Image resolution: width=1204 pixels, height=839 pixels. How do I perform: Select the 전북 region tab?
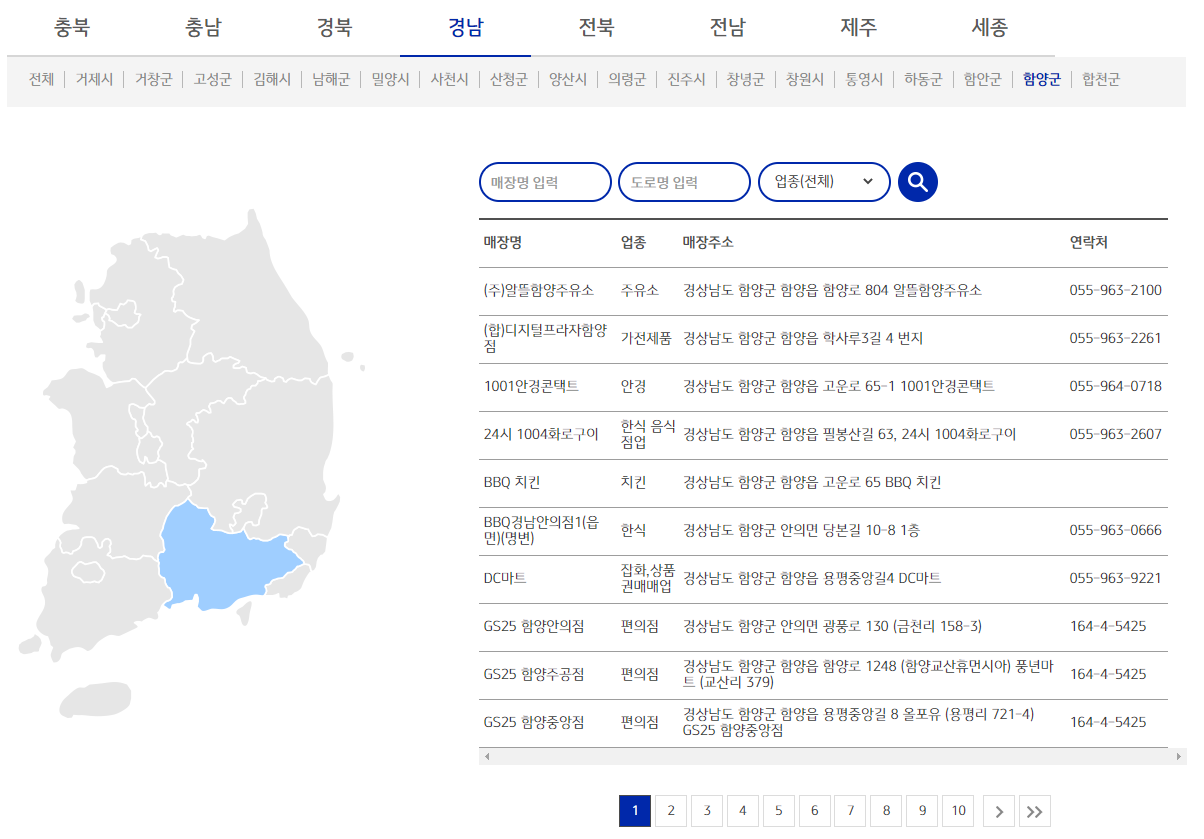pos(596,28)
